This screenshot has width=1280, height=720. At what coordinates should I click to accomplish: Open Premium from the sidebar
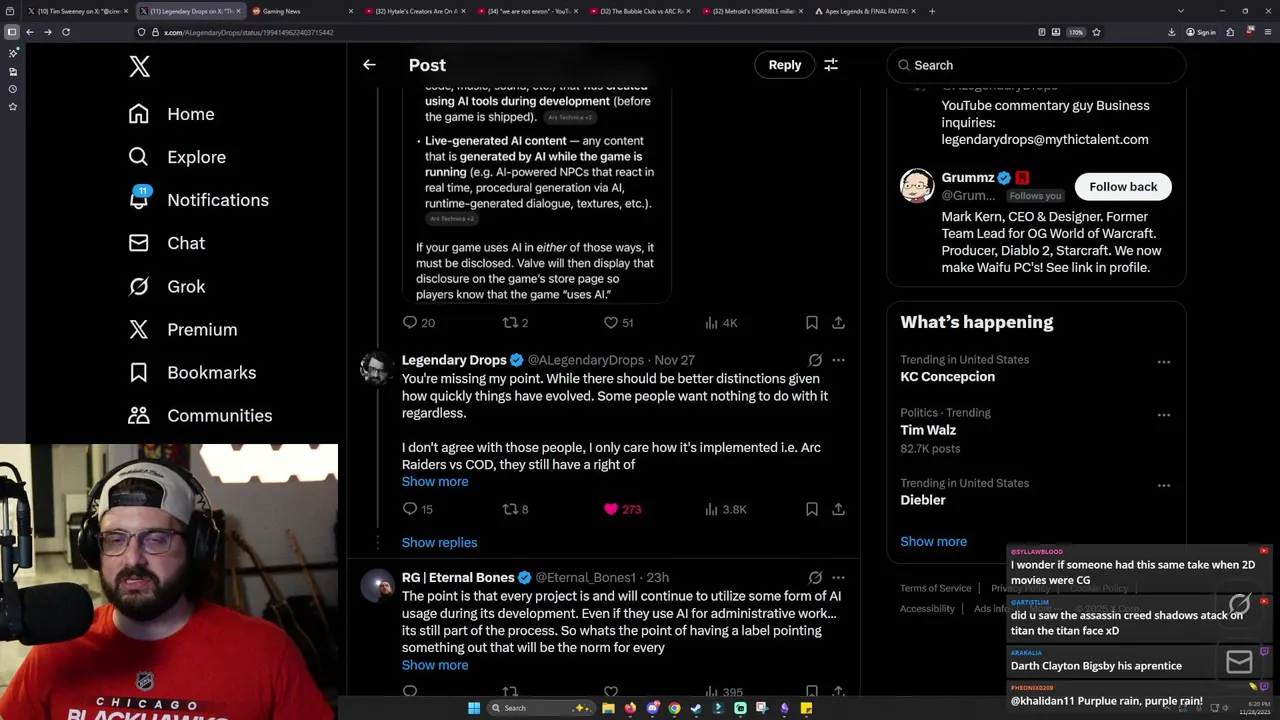[x=182, y=329]
